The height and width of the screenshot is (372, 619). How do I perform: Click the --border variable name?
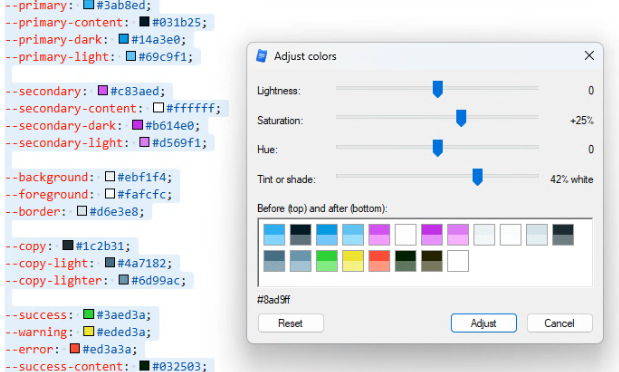tap(33, 211)
